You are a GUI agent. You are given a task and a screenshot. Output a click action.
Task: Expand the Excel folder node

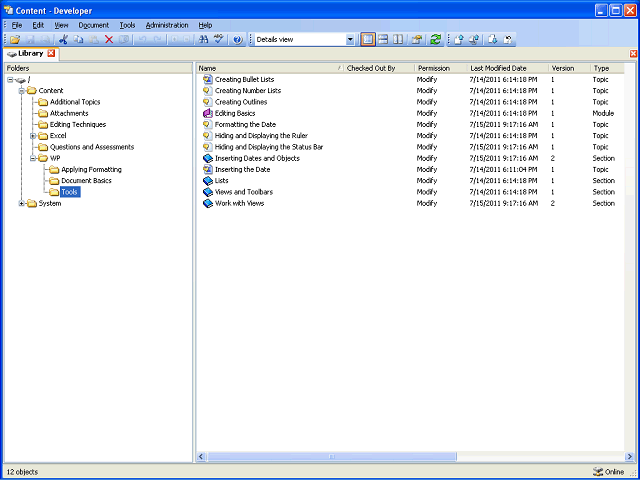(33, 136)
